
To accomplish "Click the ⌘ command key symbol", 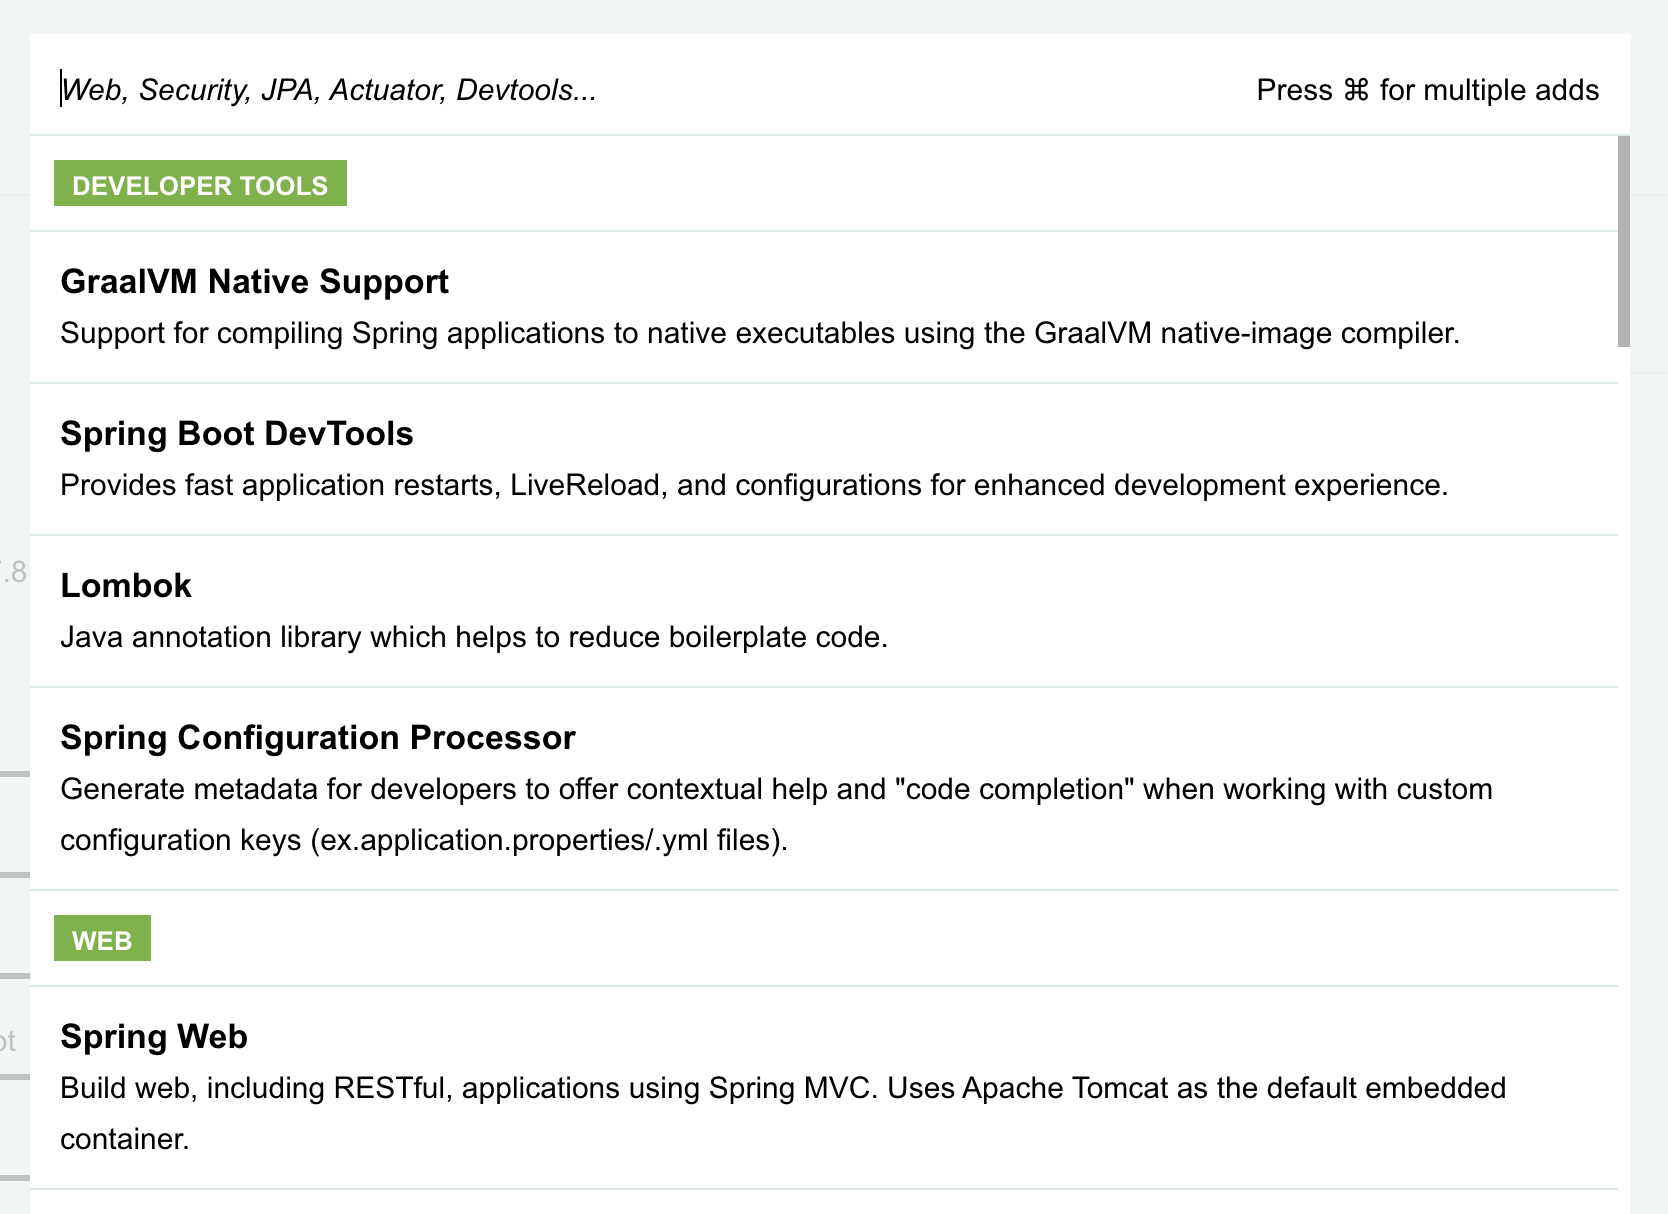I will (1356, 90).
